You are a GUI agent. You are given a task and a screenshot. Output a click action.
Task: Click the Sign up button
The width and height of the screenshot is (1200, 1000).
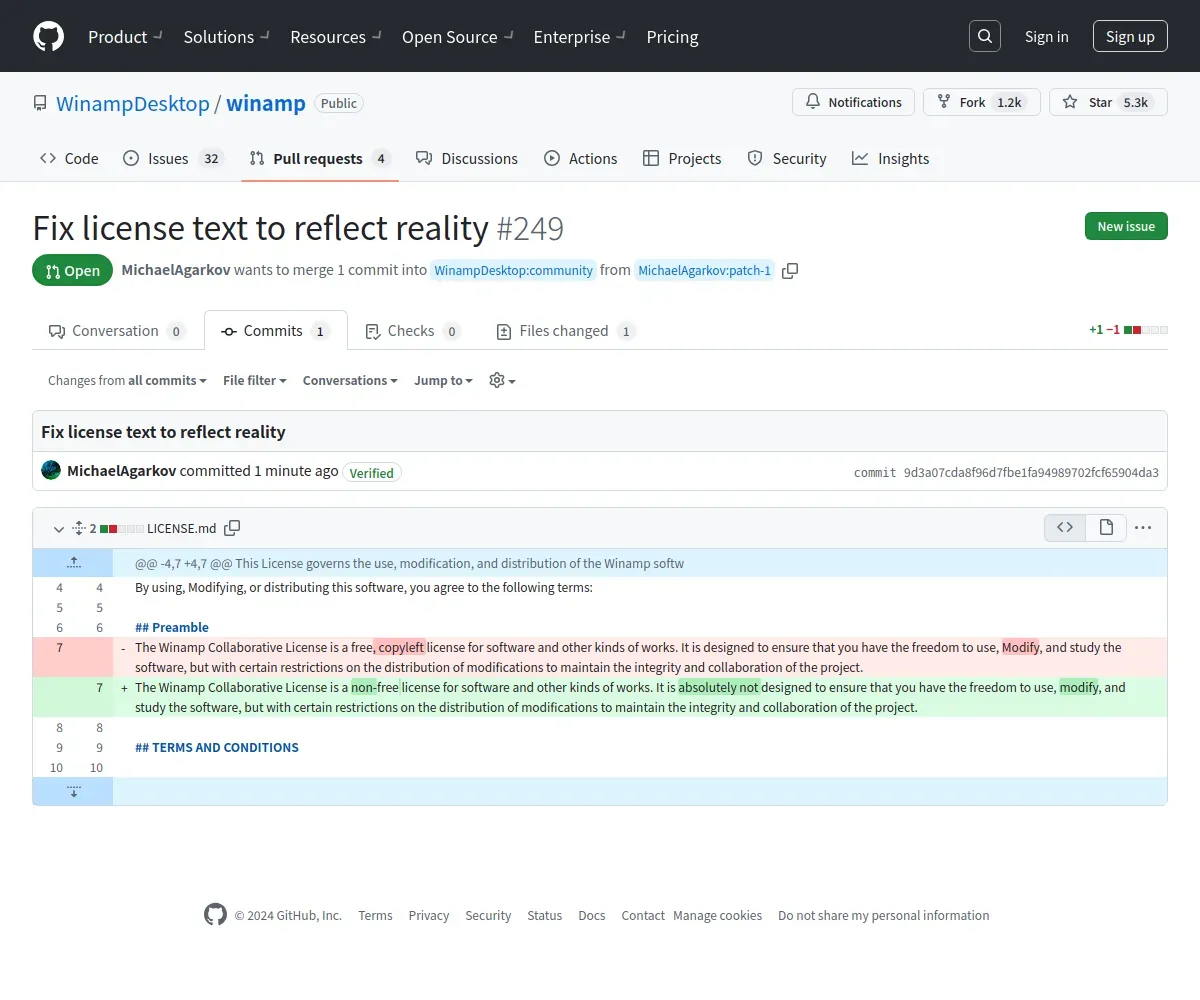pyautogui.click(x=1130, y=36)
